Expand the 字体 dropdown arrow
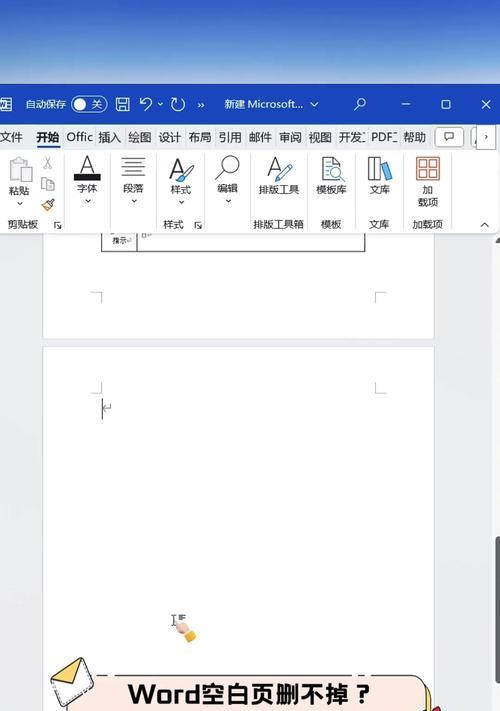 click(87, 201)
